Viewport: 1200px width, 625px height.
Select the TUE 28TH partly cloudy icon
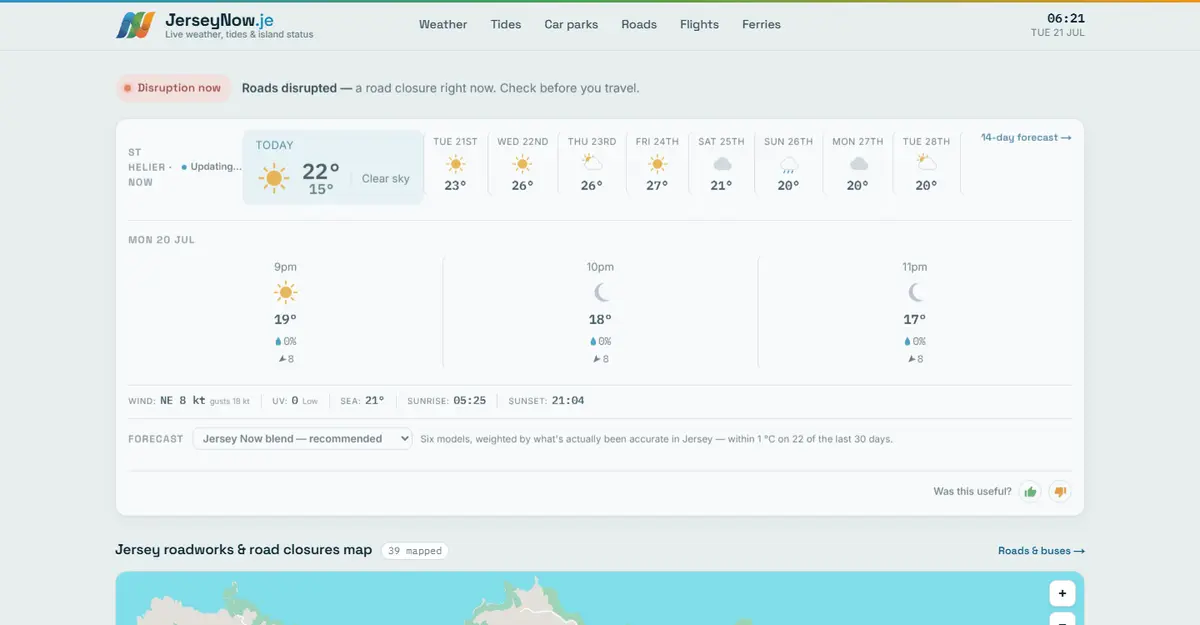[x=926, y=164]
